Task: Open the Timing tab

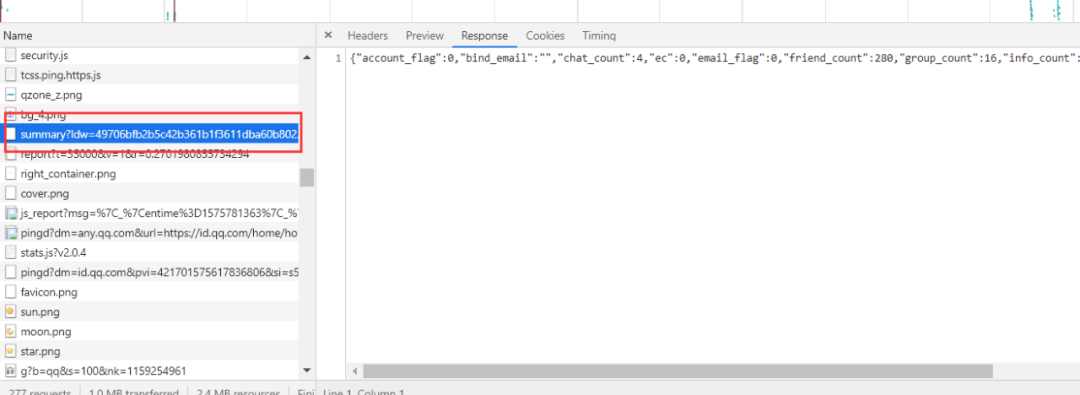Action: pos(599,36)
